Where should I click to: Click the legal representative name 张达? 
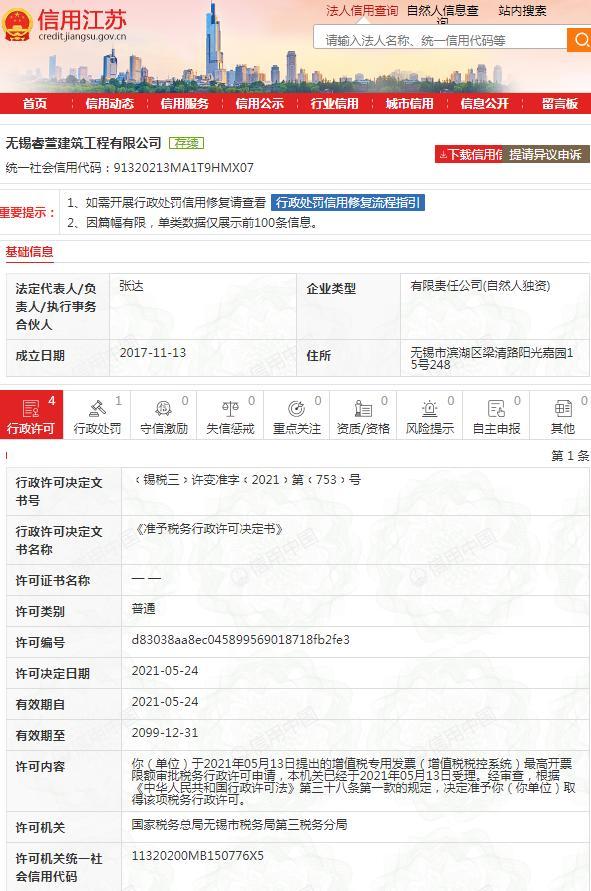[x=131, y=286]
